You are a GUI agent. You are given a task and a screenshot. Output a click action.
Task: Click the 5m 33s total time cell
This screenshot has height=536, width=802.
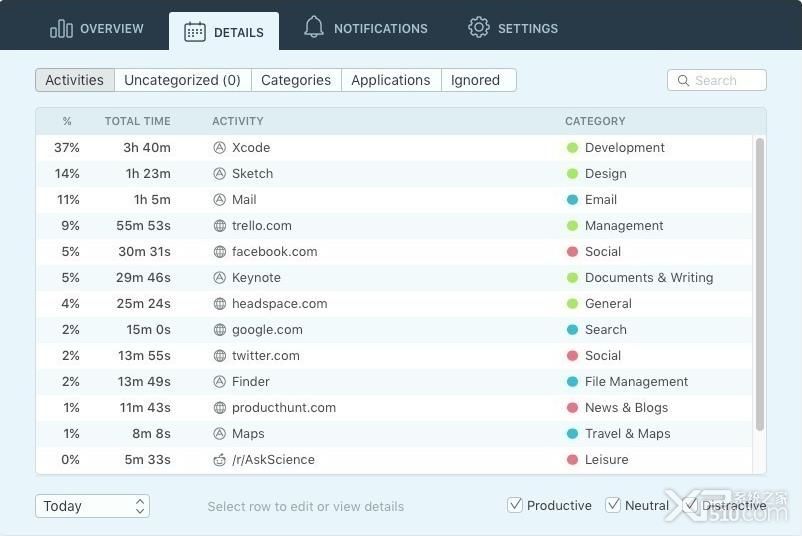(148, 460)
